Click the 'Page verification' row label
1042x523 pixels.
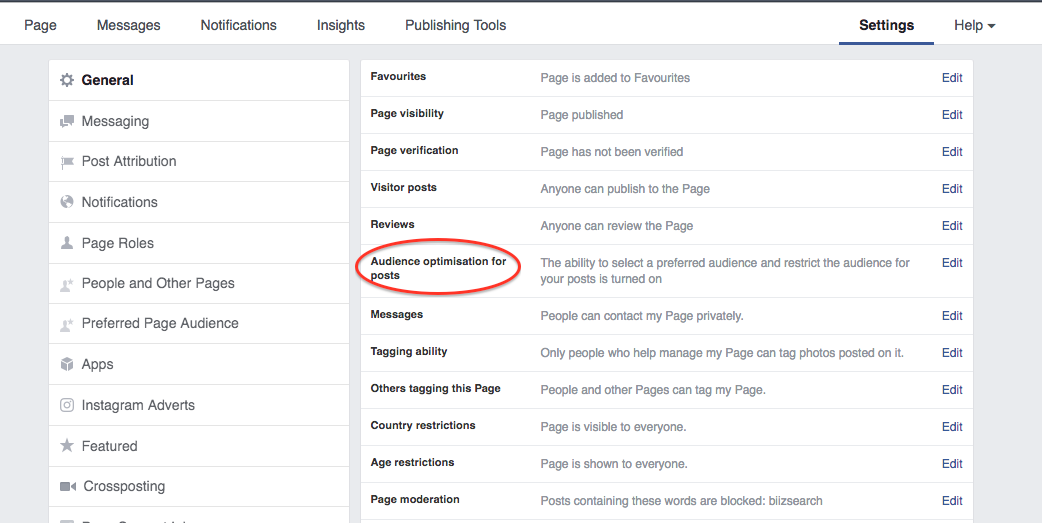pyautogui.click(x=414, y=151)
